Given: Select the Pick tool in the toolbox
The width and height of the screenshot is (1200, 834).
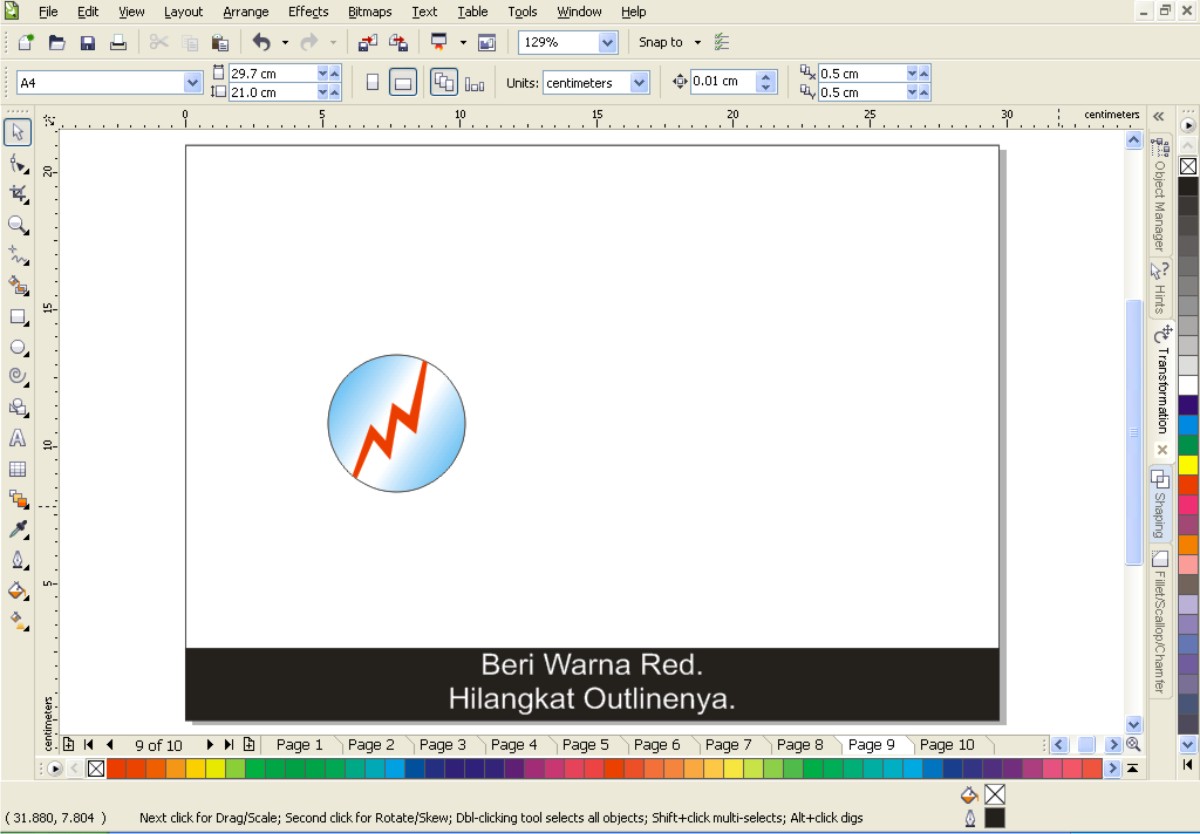Looking at the screenshot, I should [18, 132].
